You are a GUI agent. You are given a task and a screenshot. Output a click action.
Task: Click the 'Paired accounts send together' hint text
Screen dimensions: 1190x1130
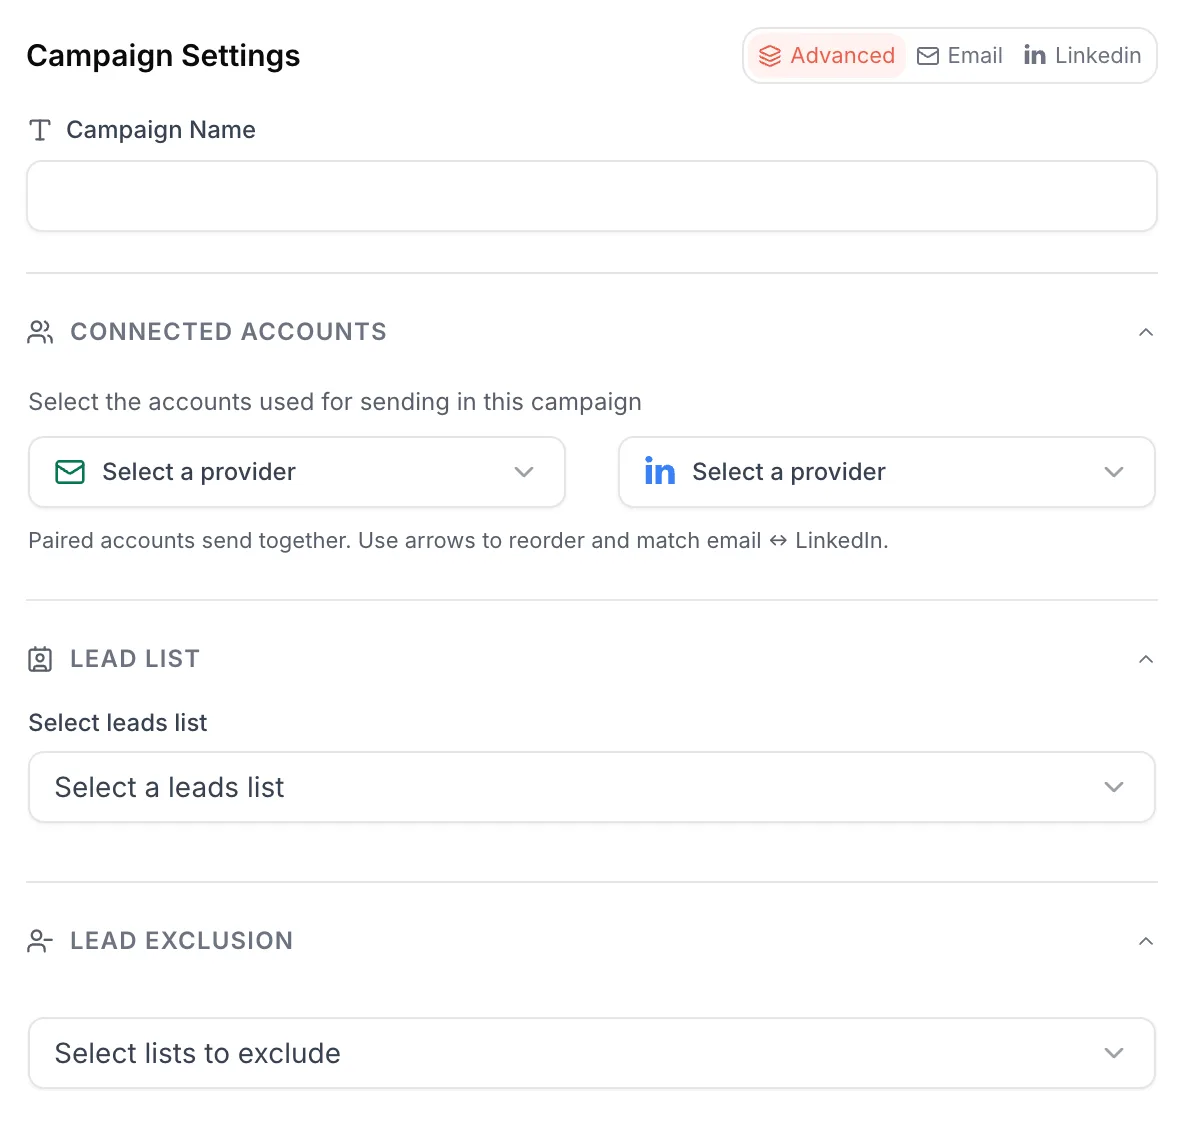pyautogui.click(x=458, y=540)
